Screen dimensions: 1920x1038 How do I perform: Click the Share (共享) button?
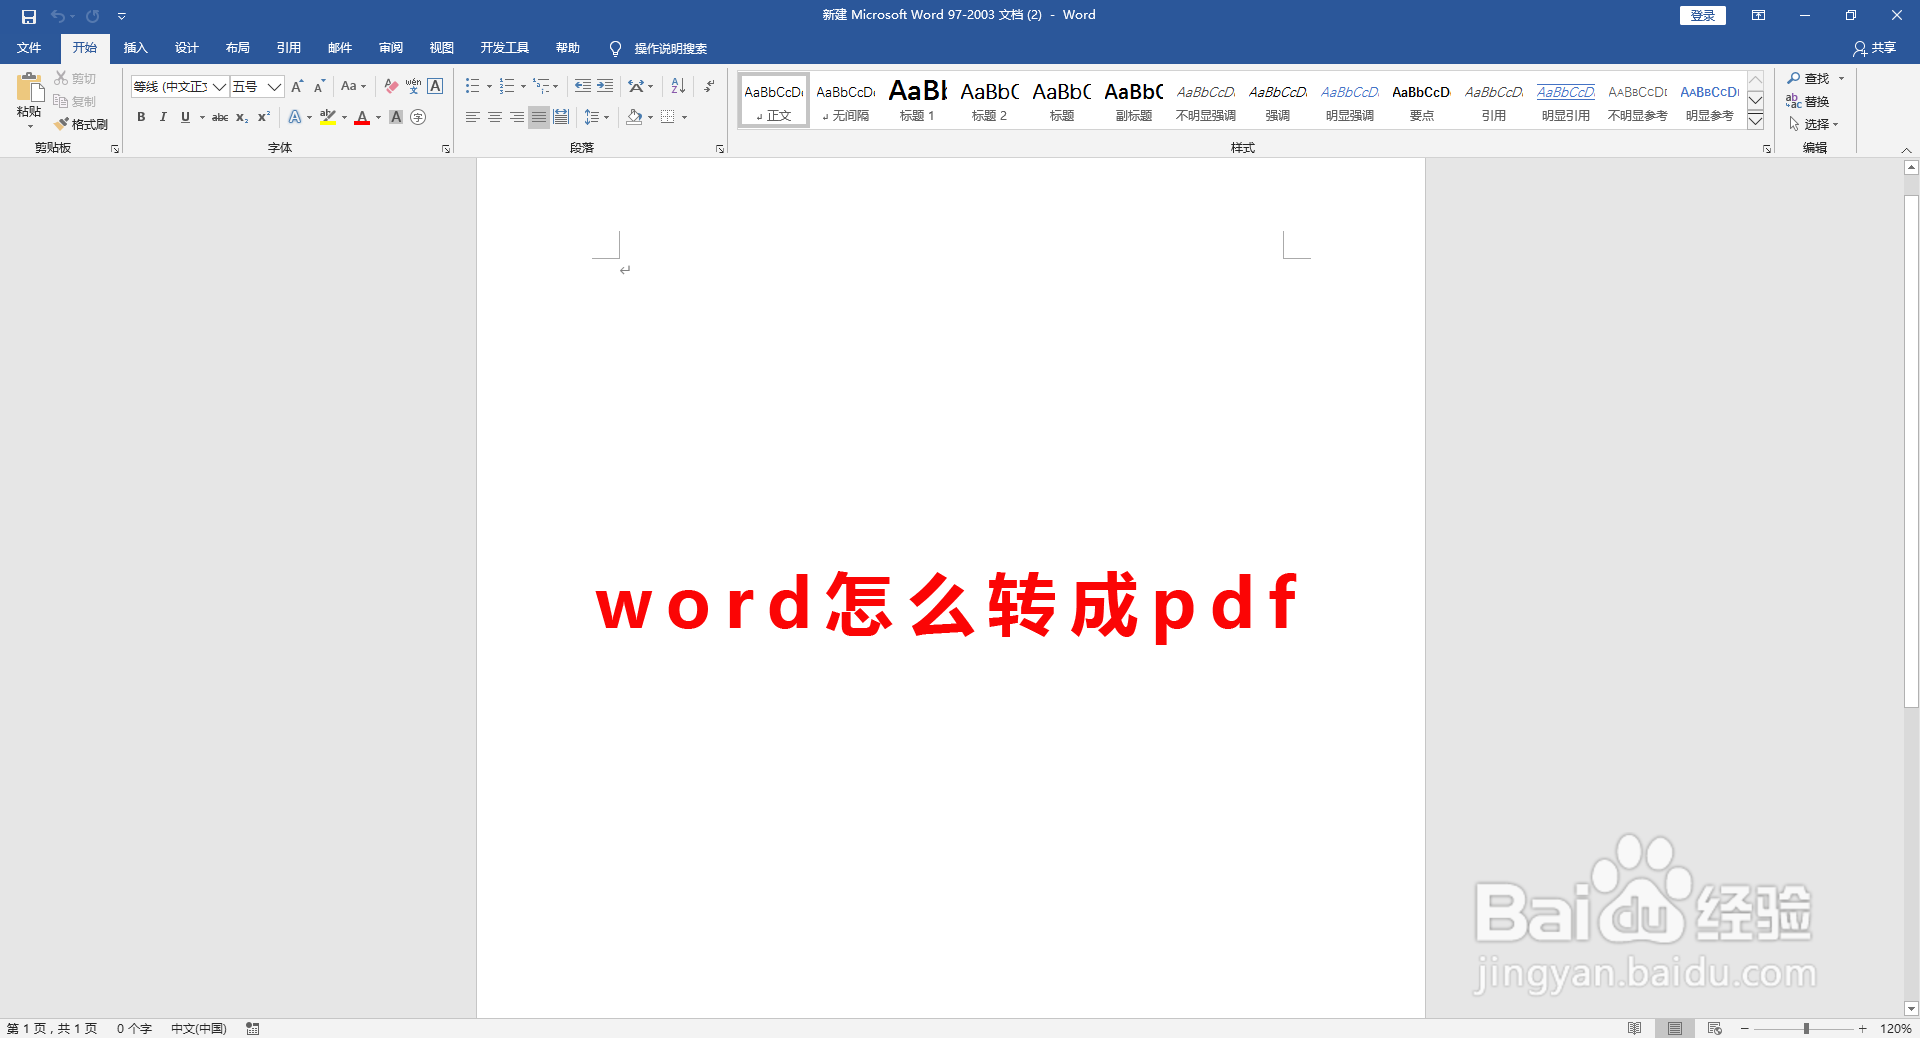click(x=1874, y=48)
